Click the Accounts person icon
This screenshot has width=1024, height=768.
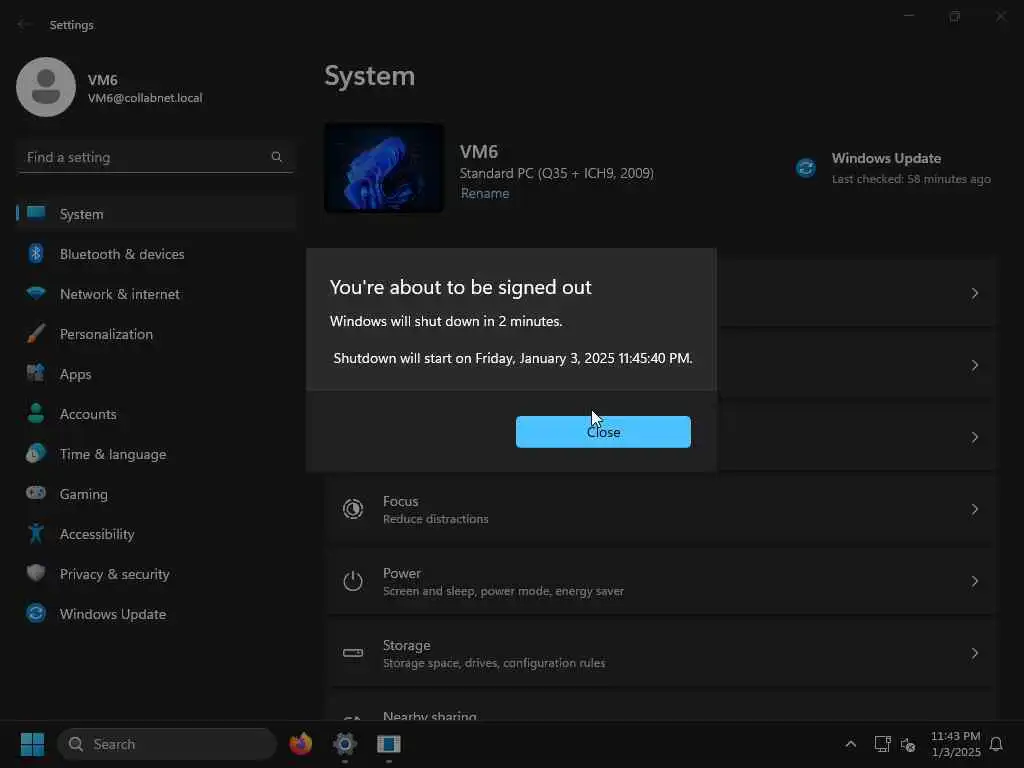(36, 413)
